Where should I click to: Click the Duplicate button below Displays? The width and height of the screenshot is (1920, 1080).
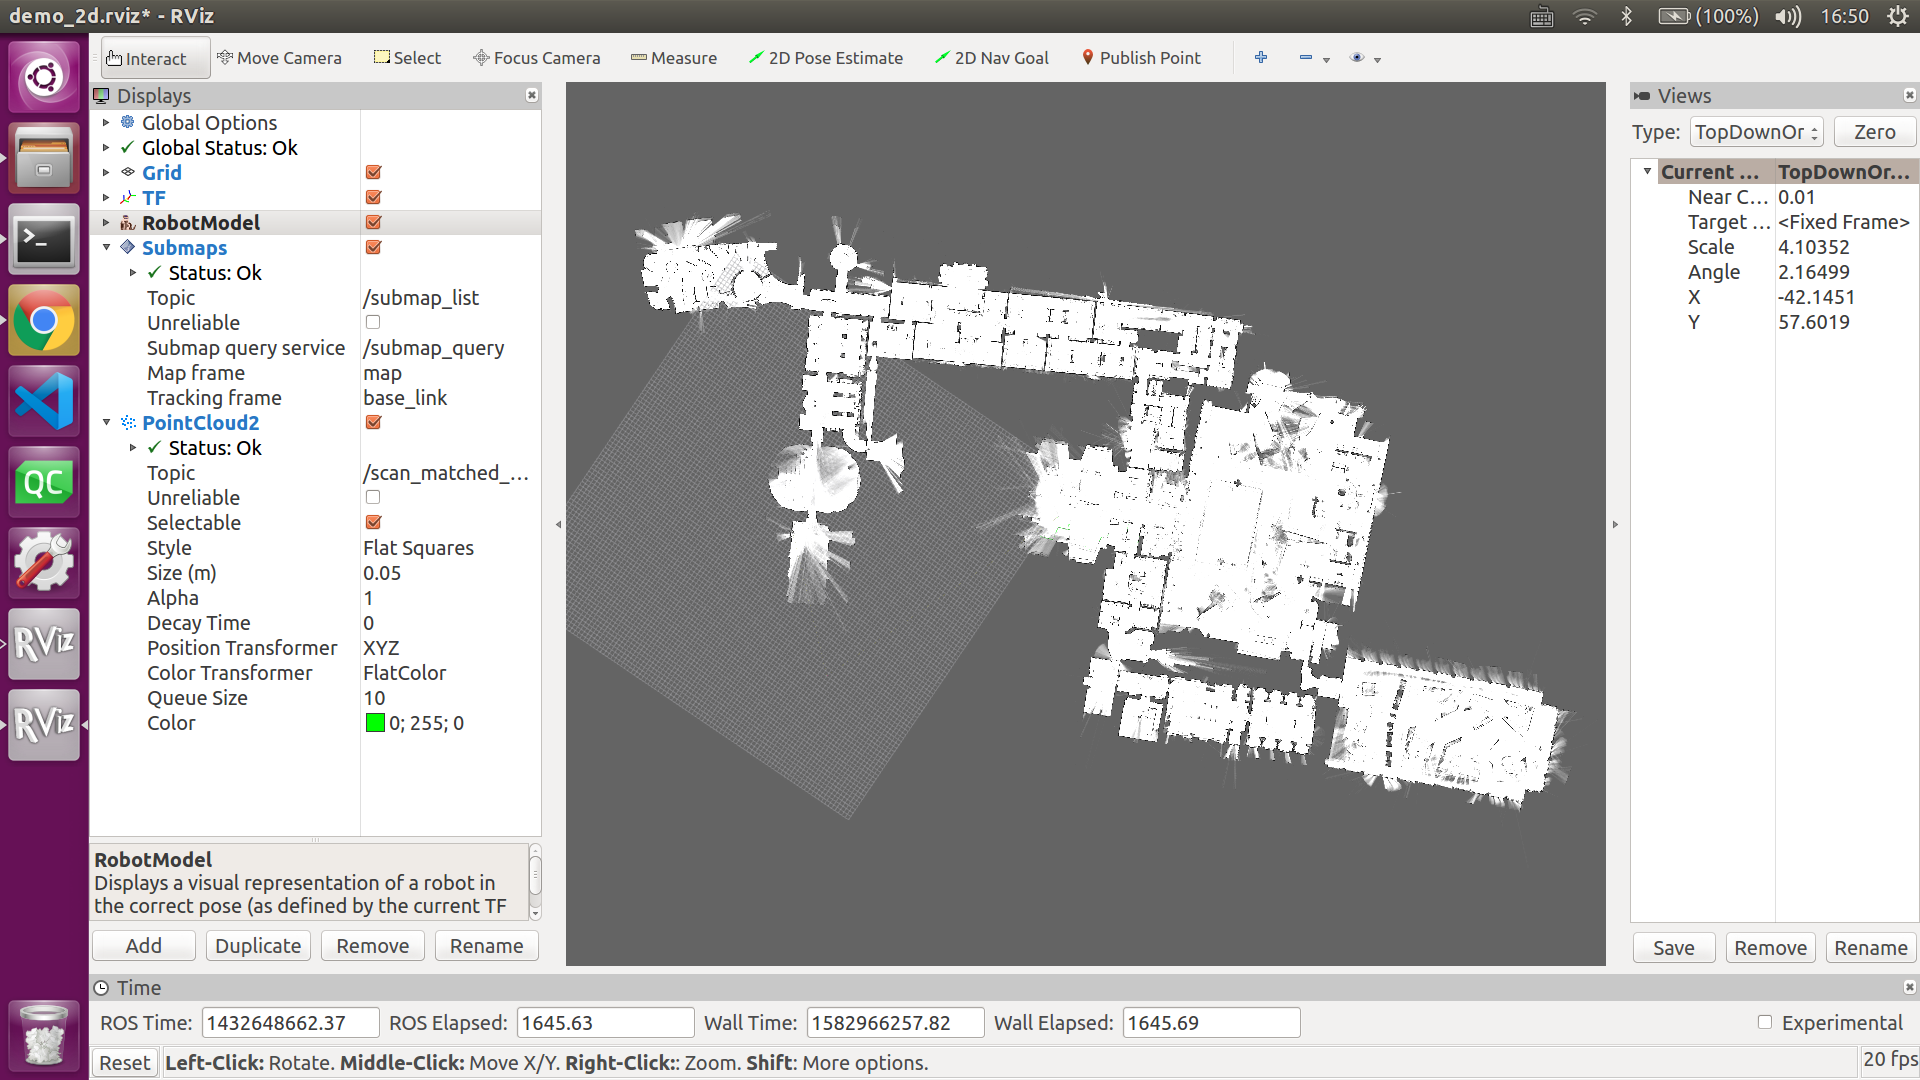257,945
